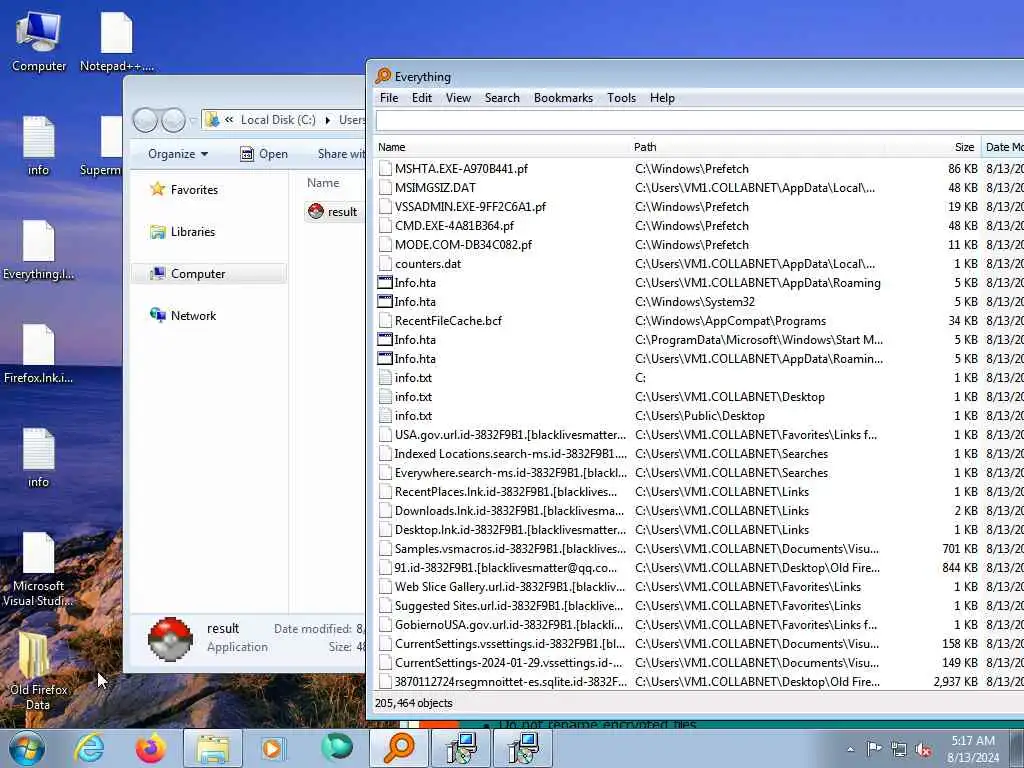Select RecentFileCache.bcf in results
Image resolution: width=1024 pixels, height=768 pixels.
(x=448, y=321)
